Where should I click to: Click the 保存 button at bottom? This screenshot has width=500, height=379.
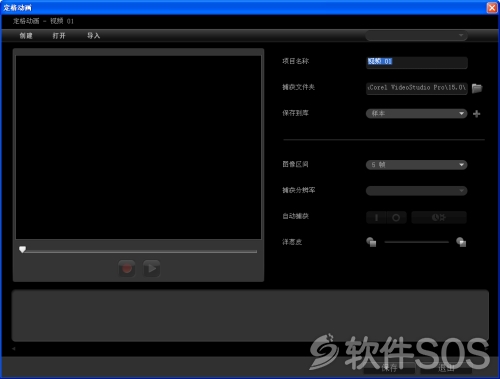point(389,368)
